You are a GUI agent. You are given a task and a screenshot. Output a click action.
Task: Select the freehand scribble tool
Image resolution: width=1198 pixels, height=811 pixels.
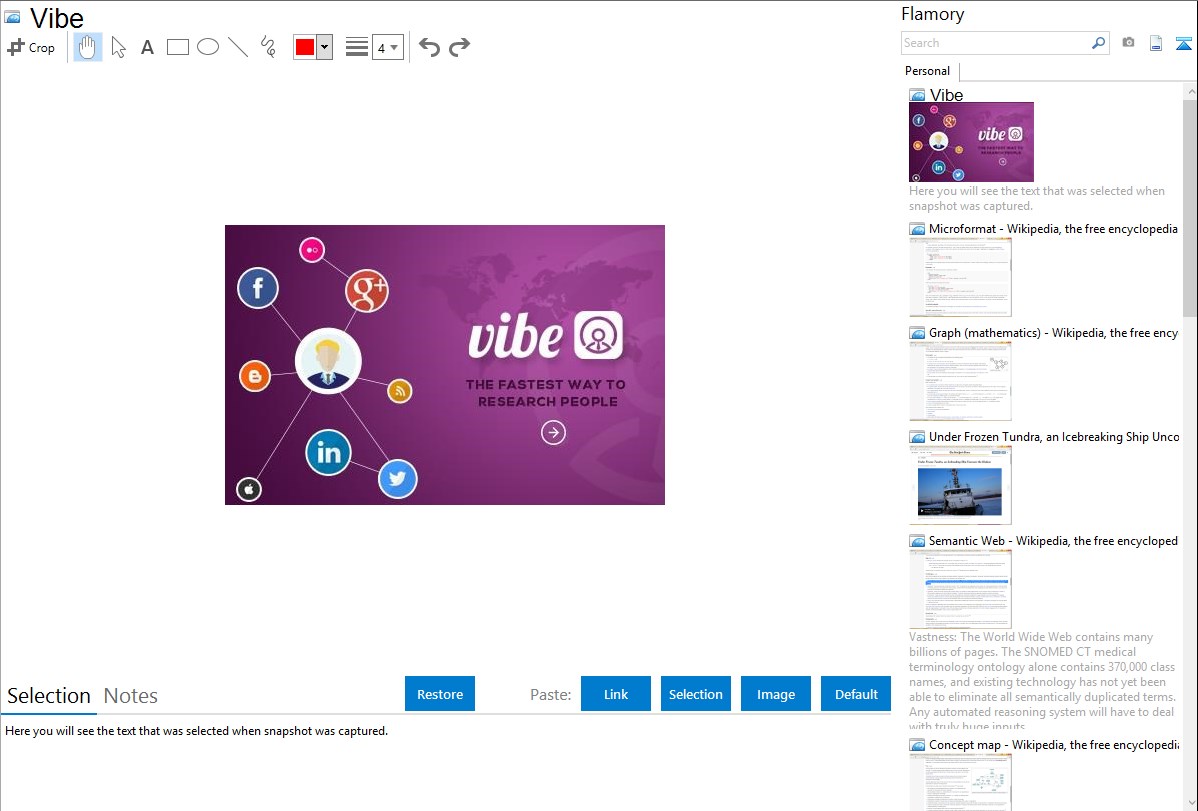pyautogui.click(x=268, y=47)
